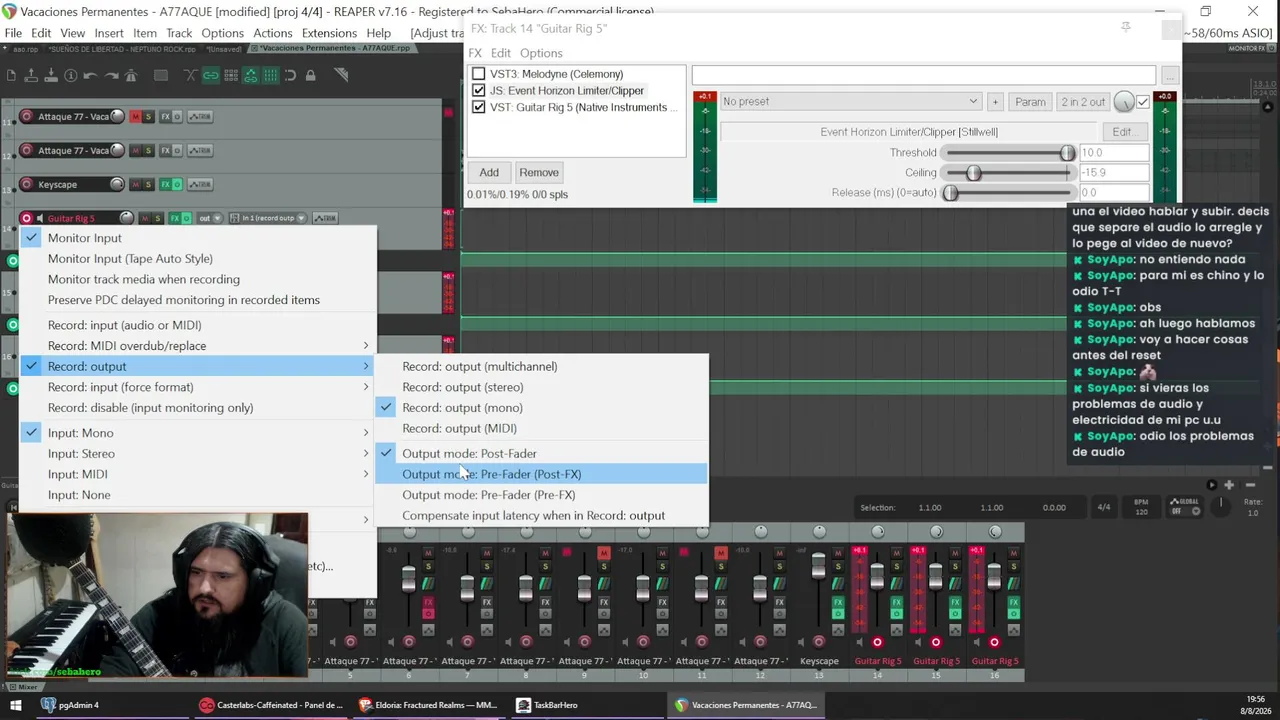Click the Ceiling value field
The image size is (1280, 720).
(x=1114, y=173)
